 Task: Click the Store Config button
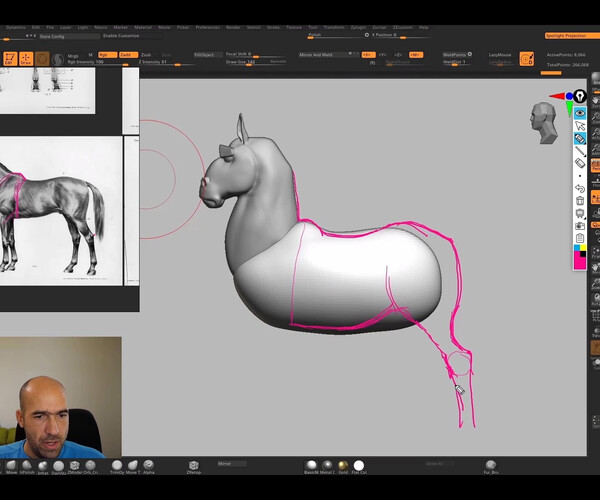tap(69, 36)
